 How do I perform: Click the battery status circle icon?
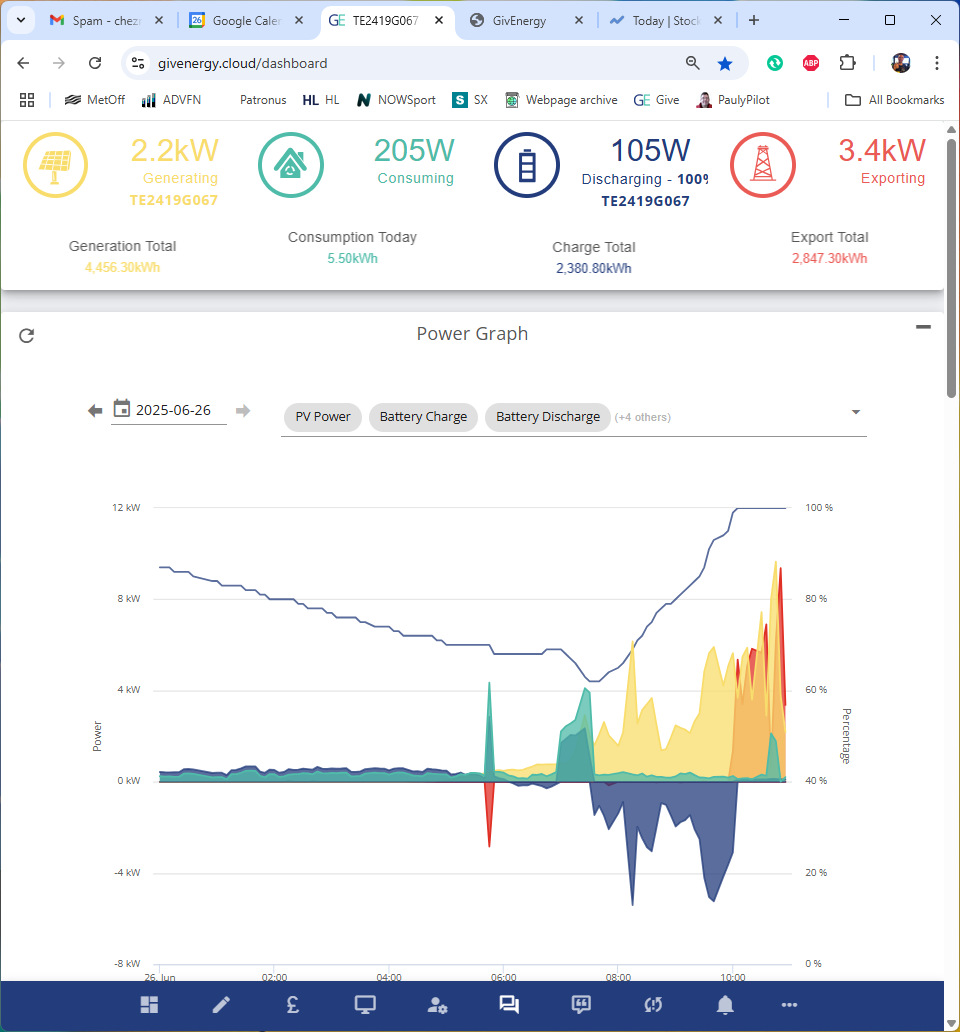point(526,165)
